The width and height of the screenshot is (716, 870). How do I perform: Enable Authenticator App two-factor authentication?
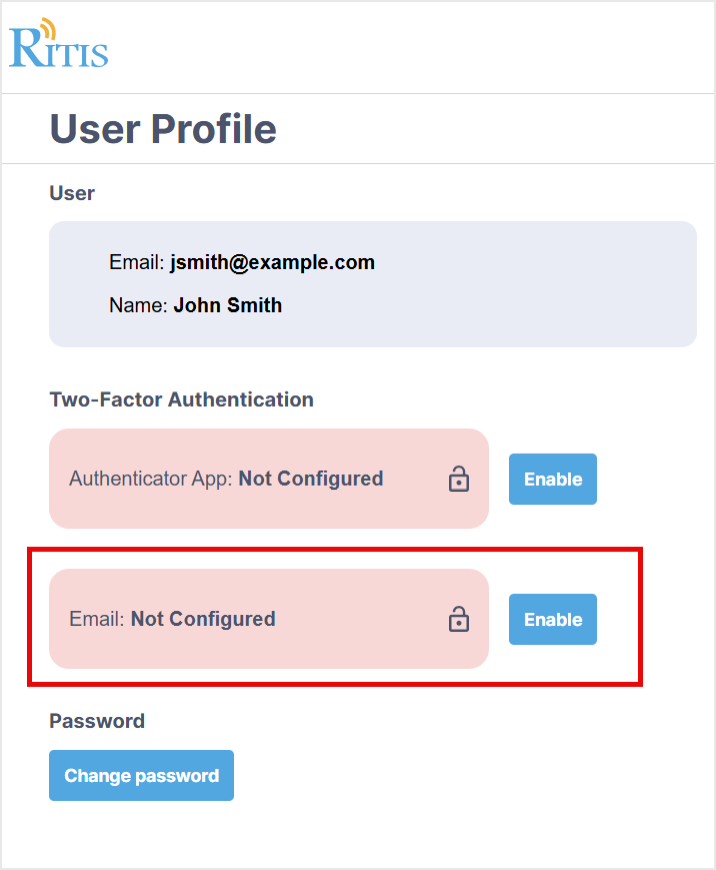[x=552, y=479]
